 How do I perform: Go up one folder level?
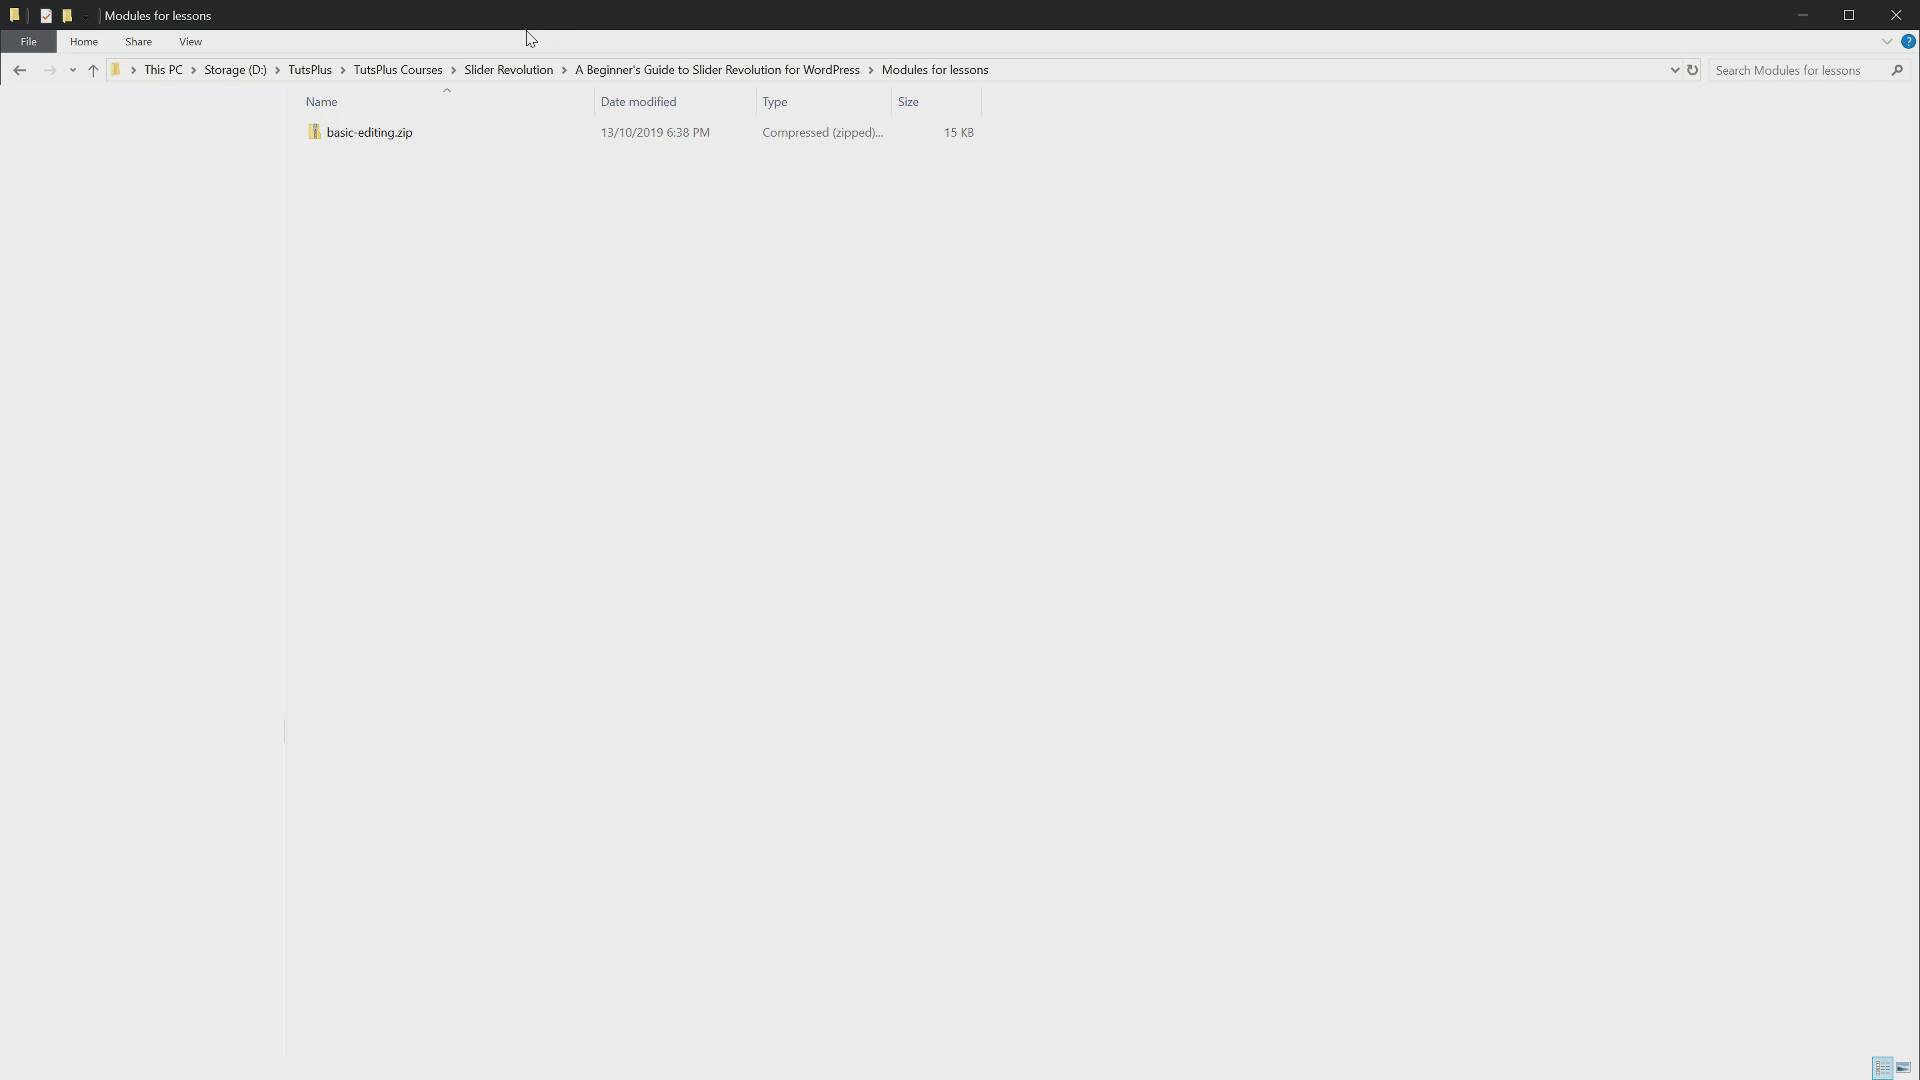click(x=93, y=70)
